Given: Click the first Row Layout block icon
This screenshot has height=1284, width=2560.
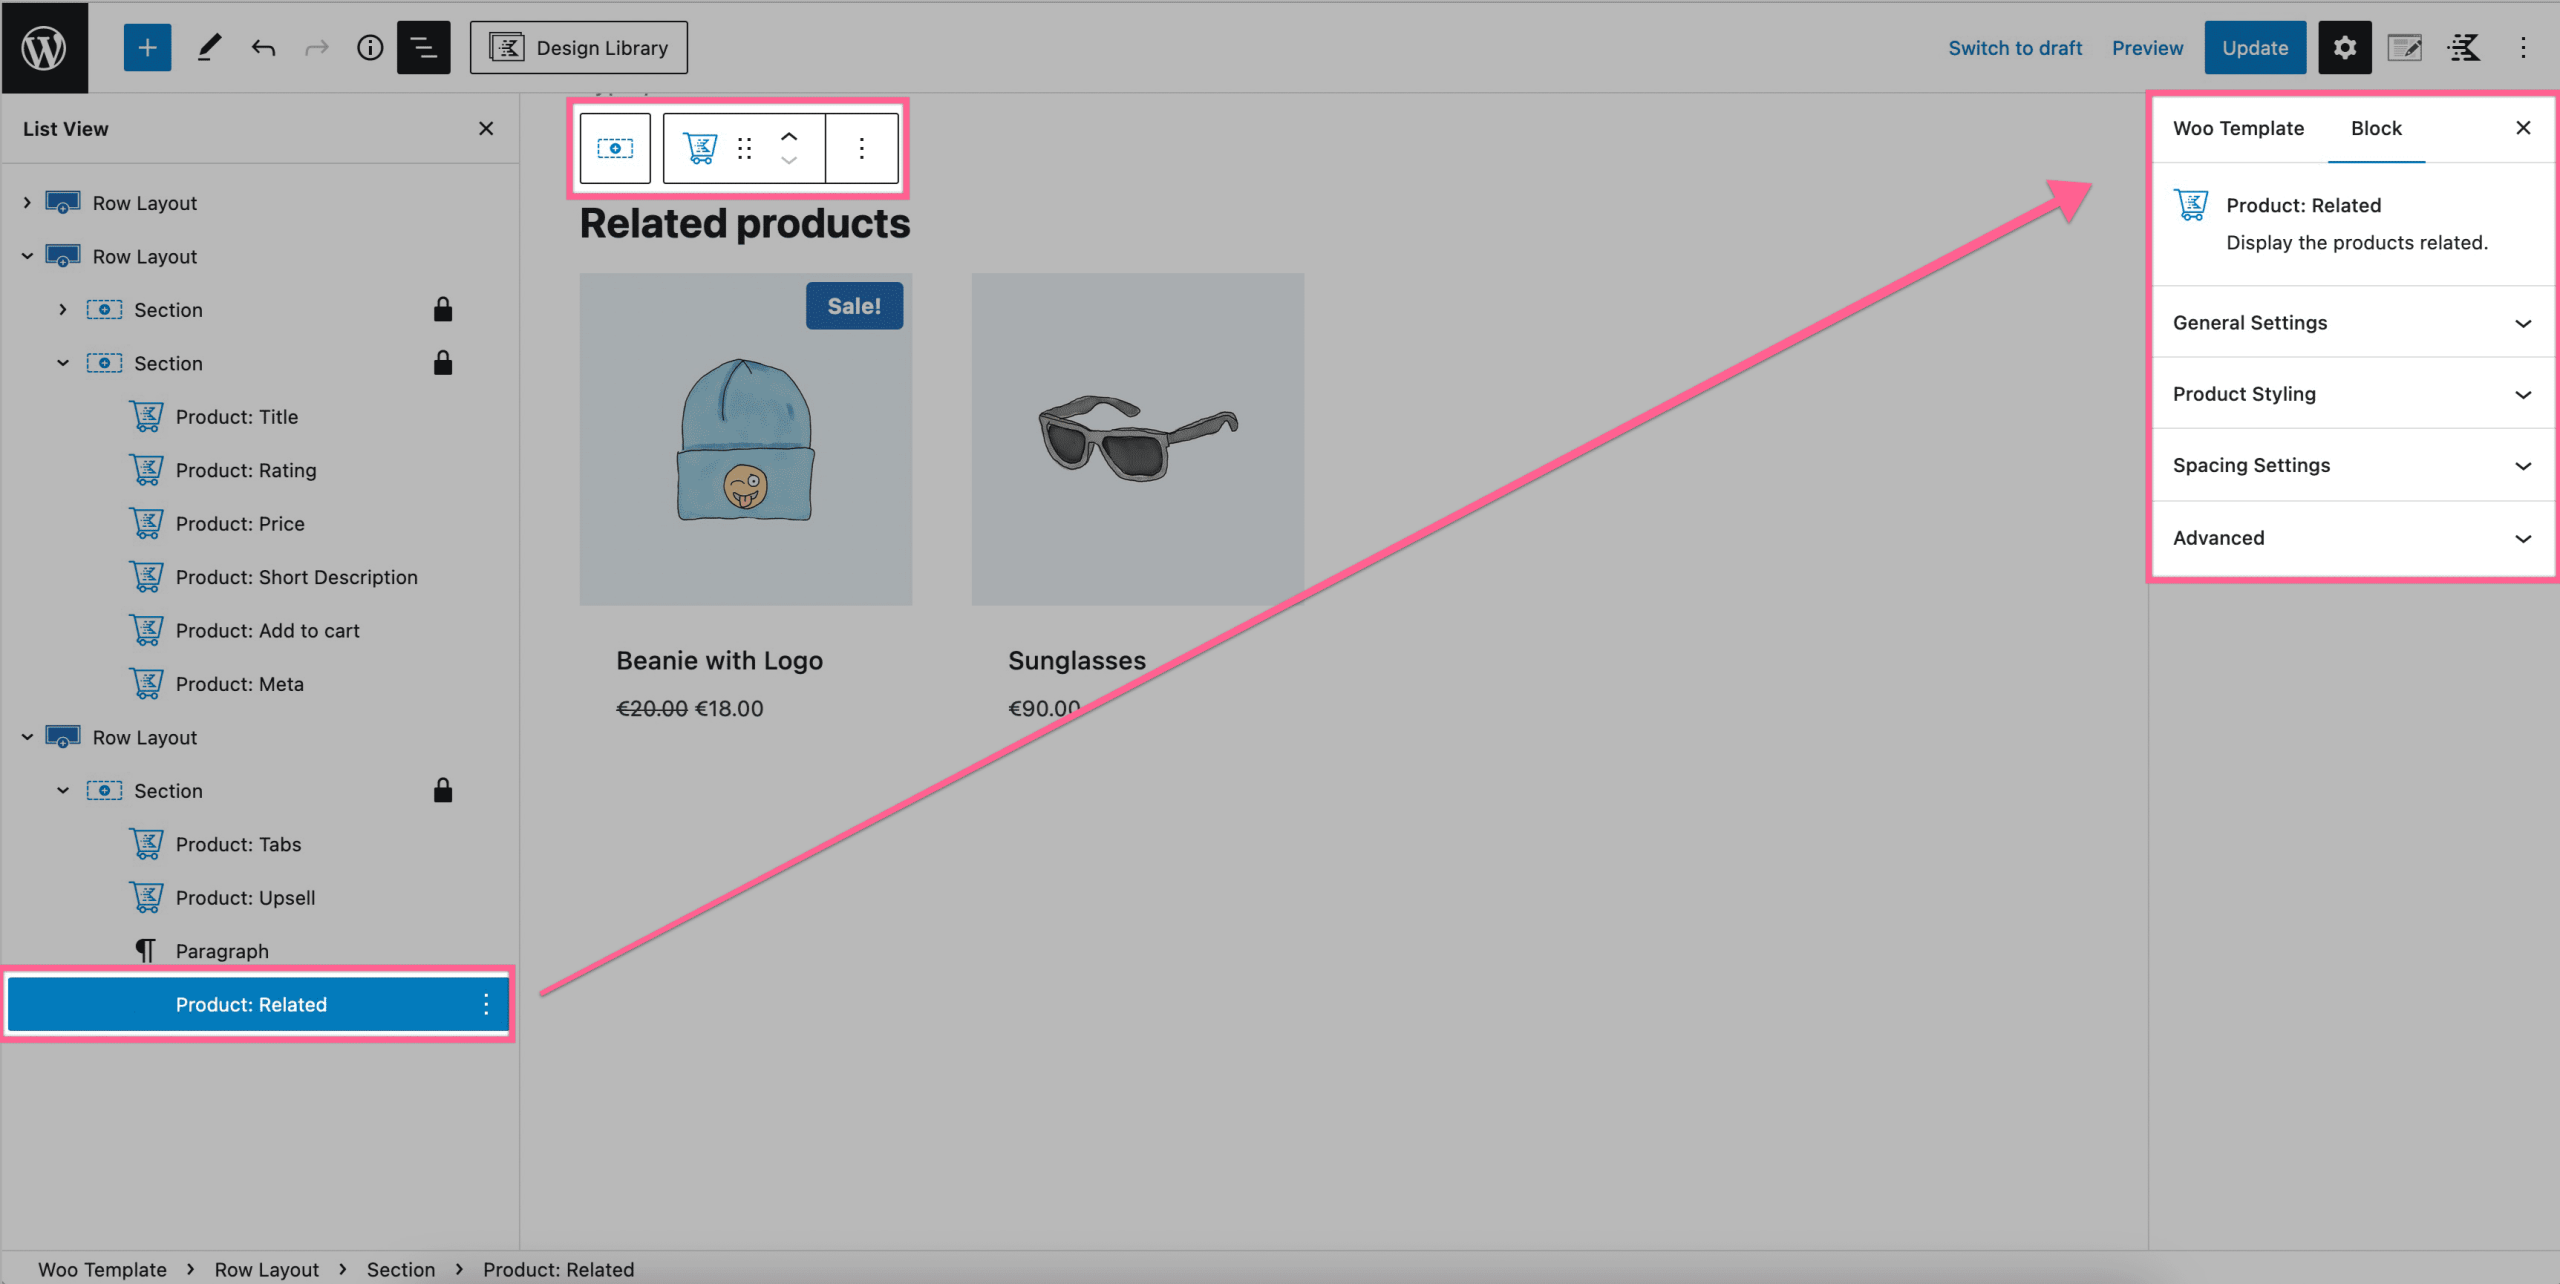Looking at the screenshot, I should [x=63, y=203].
